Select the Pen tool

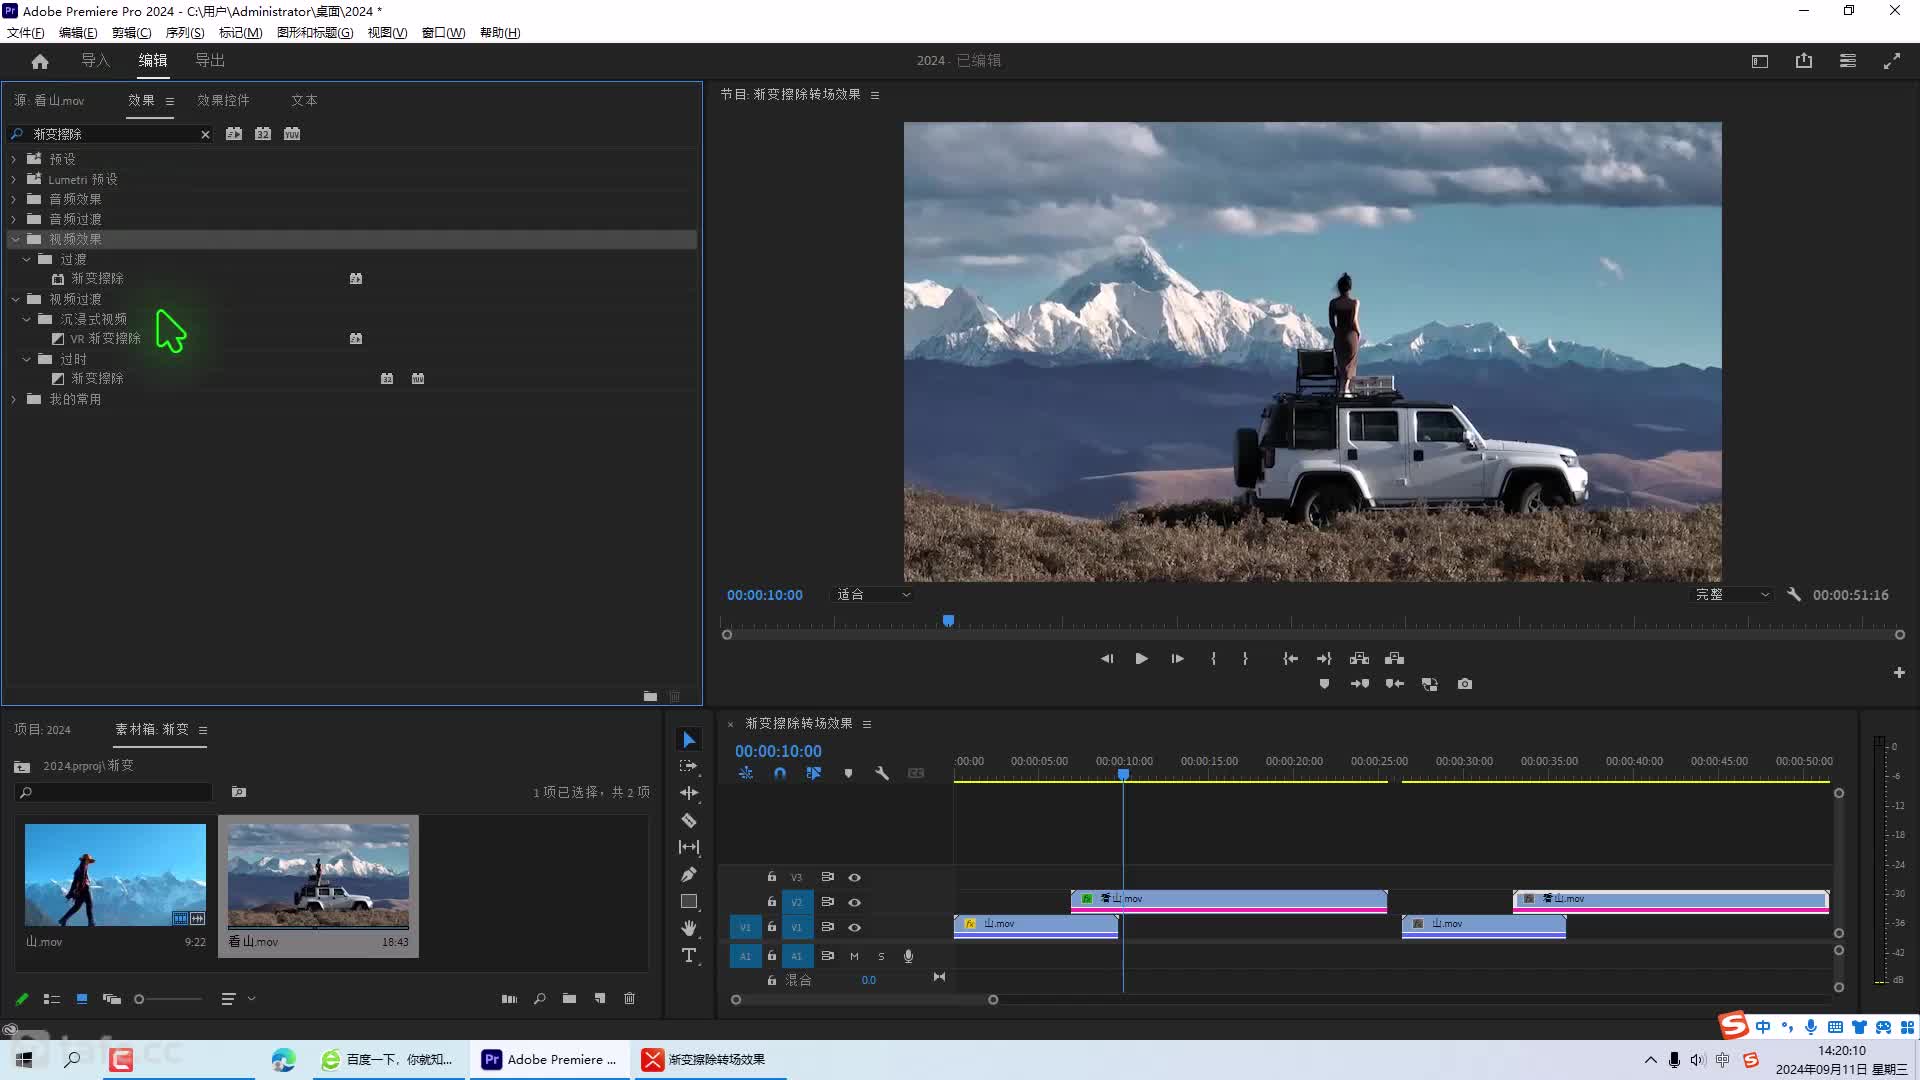[689, 874]
